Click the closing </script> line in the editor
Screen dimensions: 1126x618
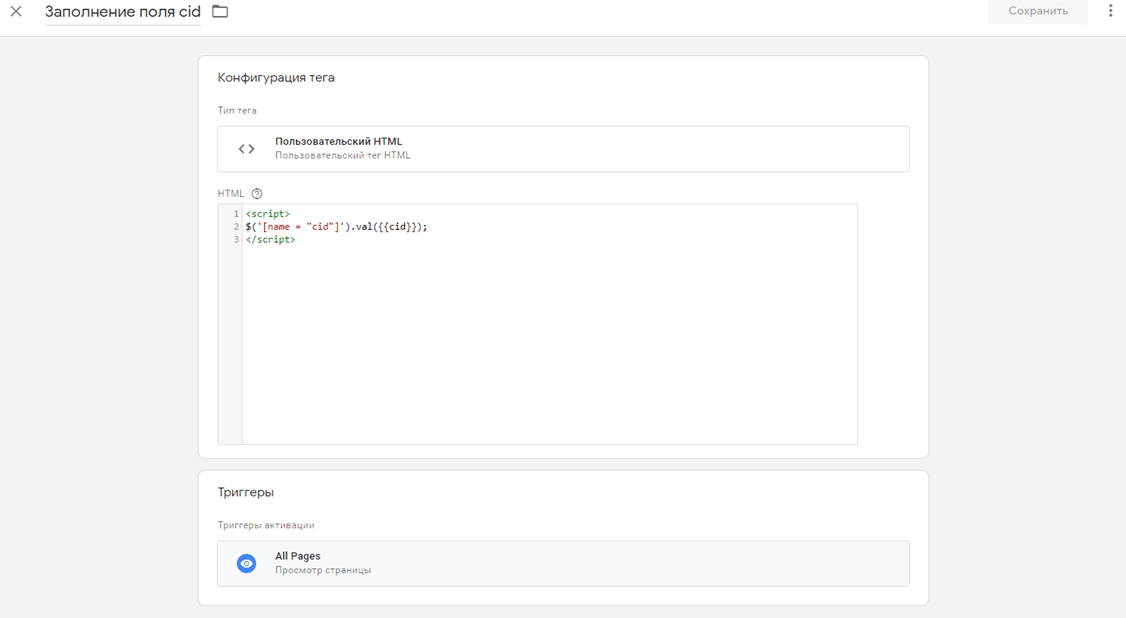pyautogui.click(x=270, y=240)
